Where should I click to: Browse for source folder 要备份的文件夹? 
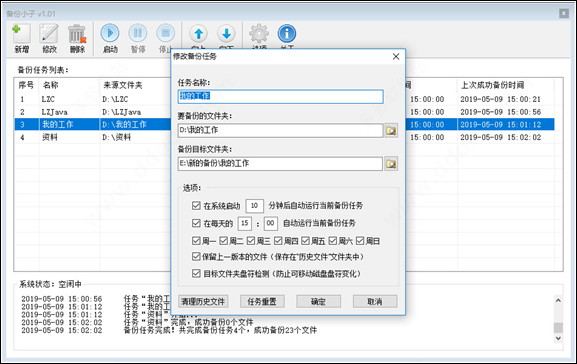click(x=391, y=130)
